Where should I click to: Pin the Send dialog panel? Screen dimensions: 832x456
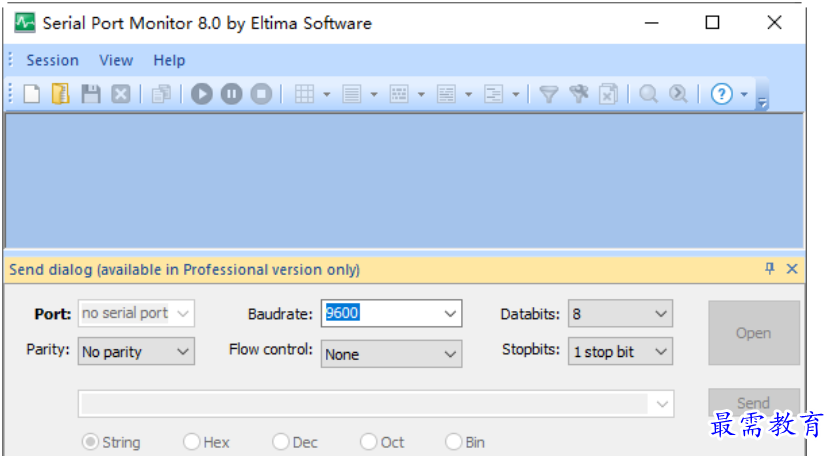(x=769, y=269)
